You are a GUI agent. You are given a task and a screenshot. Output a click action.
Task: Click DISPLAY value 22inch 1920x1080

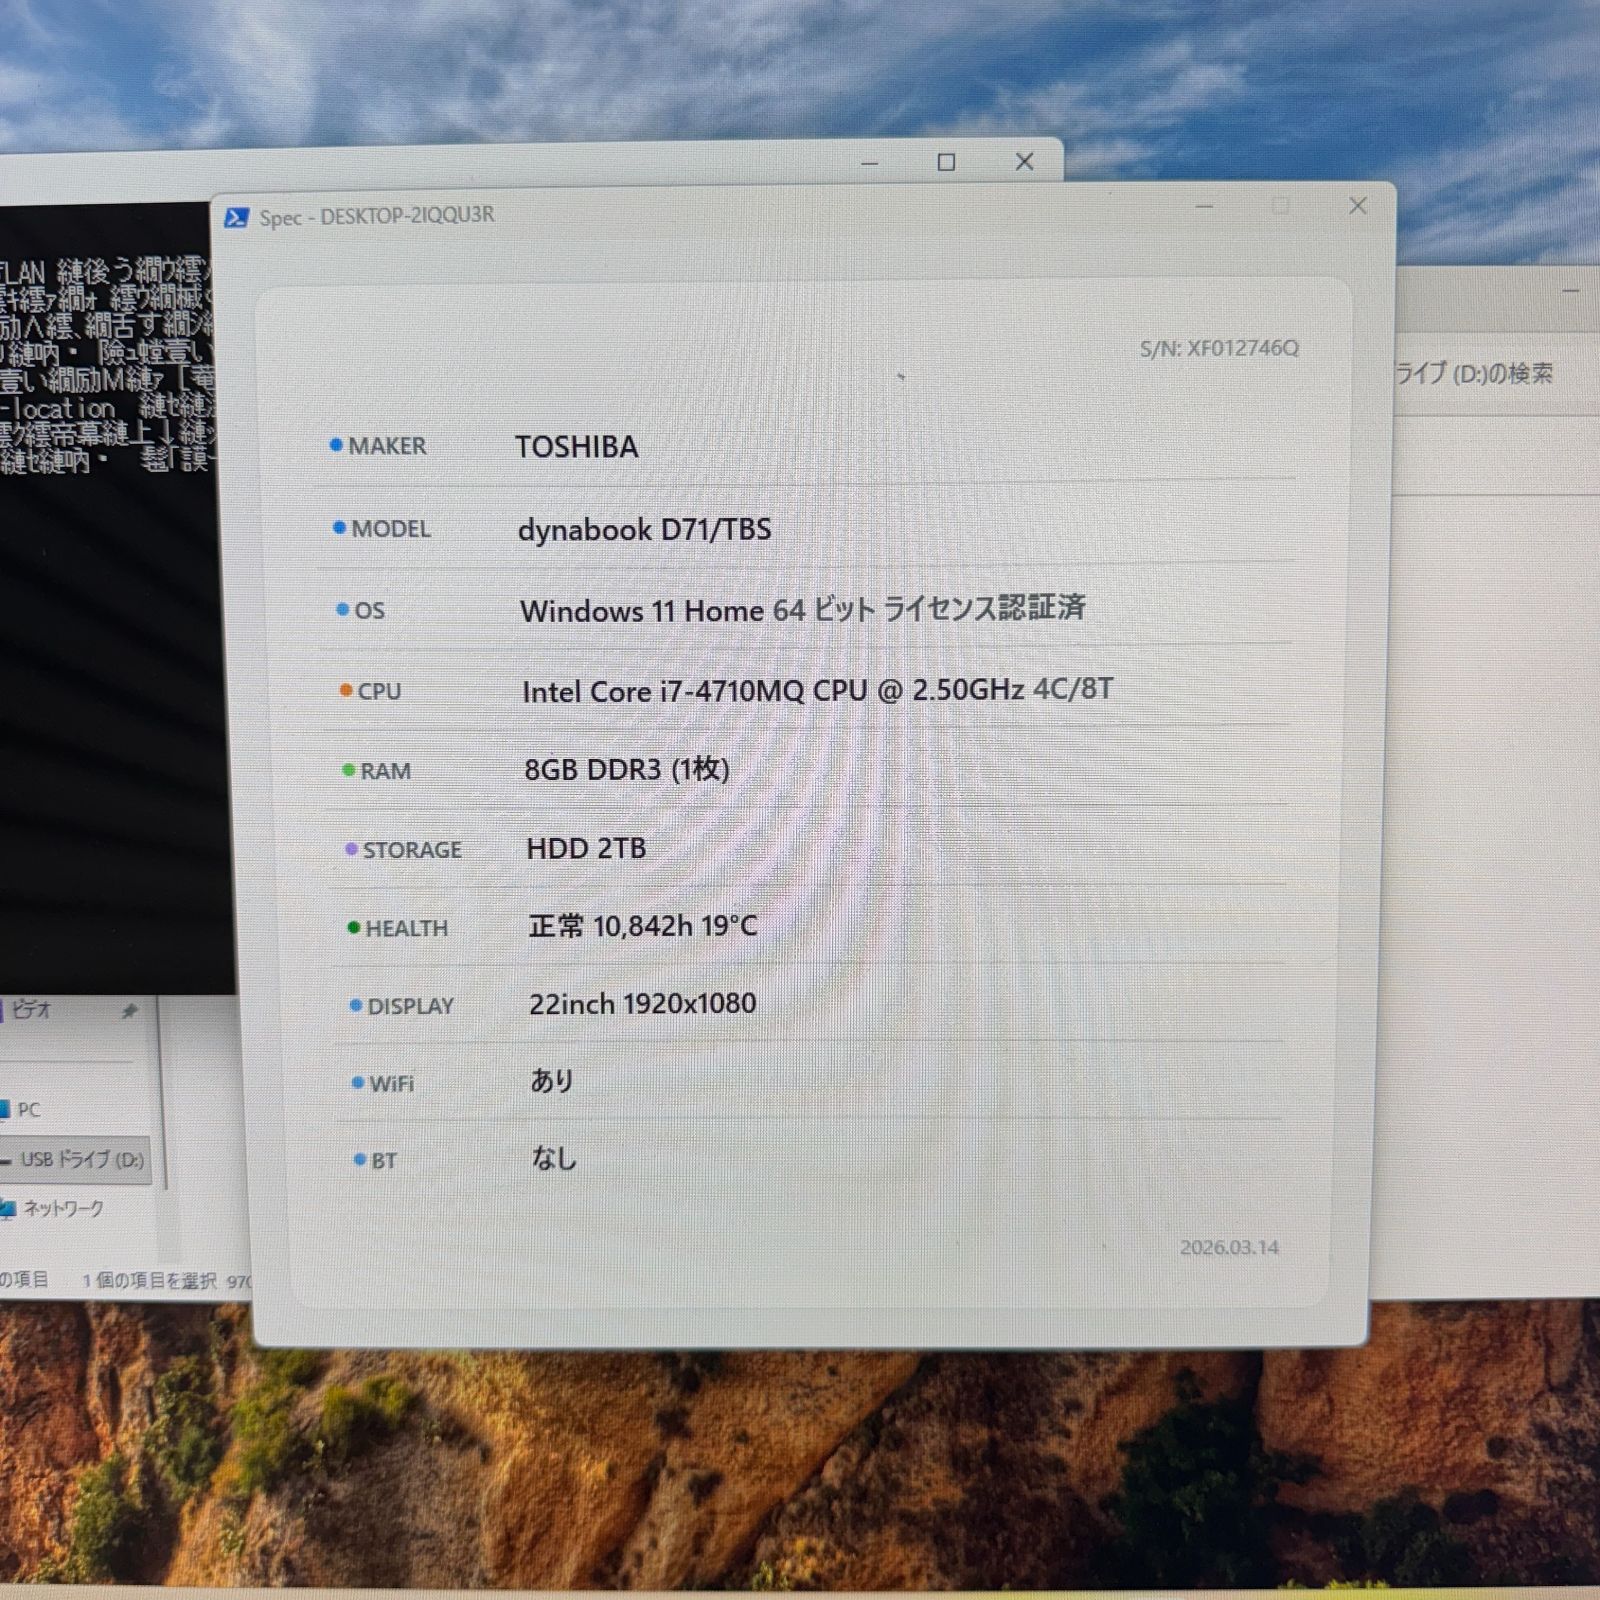click(x=642, y=1003)
